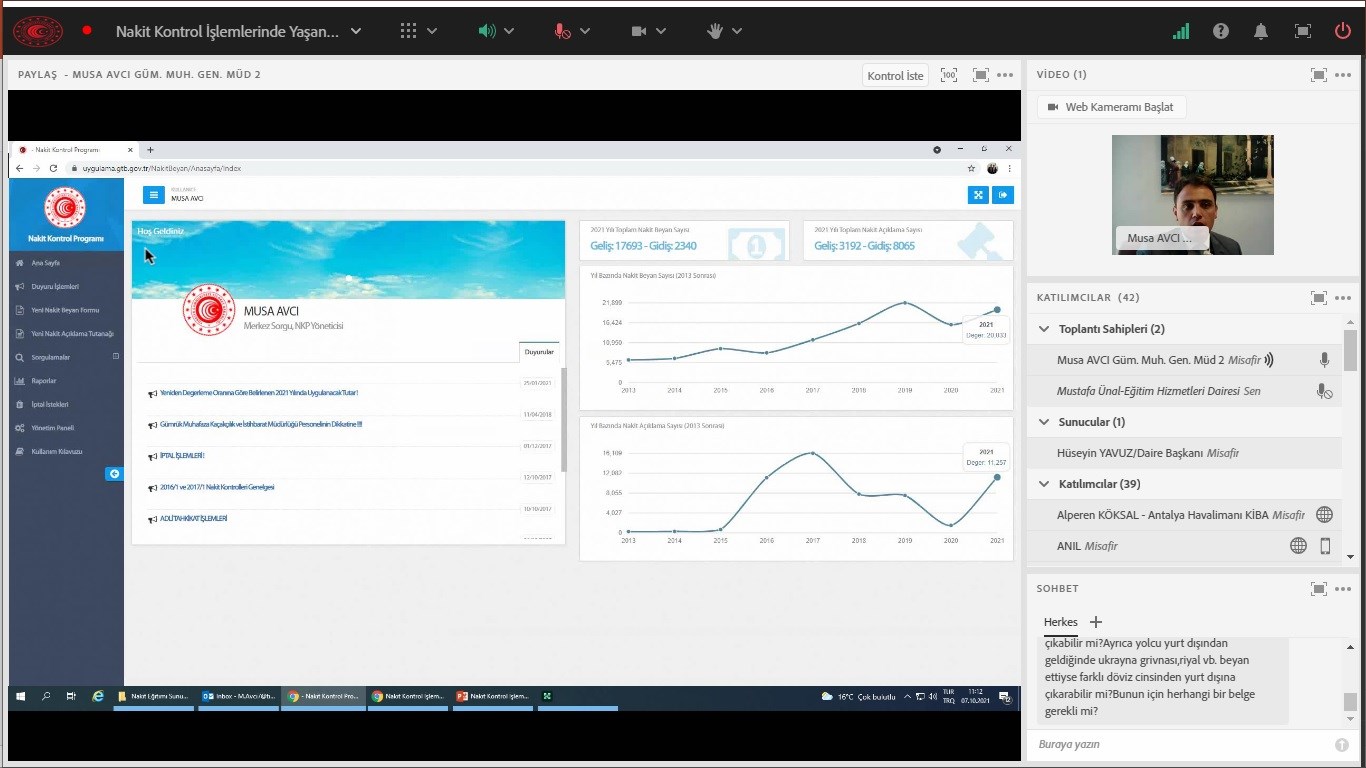The image size is (1366, 768).
Task: Select the Herkes chat tab
Action: pyautogui.click(x=1060, y=622)
